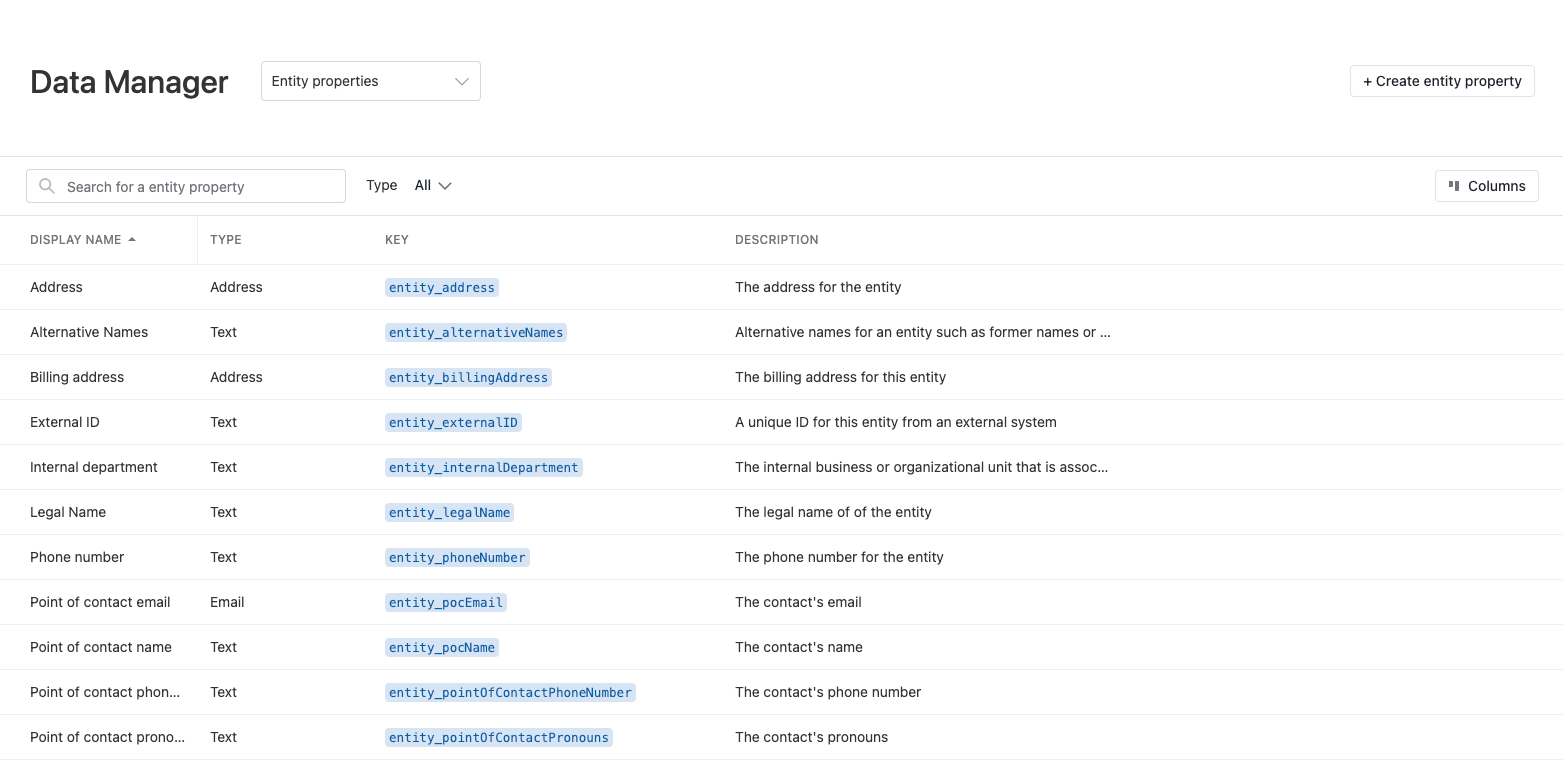
Task: Click the Columns configuration icon
Action: [x=1456, y=185]
